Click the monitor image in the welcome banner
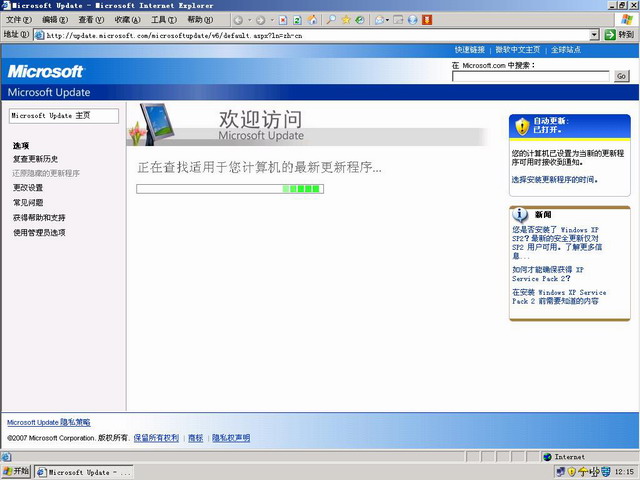The width and height of the screenshot is (640, 480). (x=157, y=124)
